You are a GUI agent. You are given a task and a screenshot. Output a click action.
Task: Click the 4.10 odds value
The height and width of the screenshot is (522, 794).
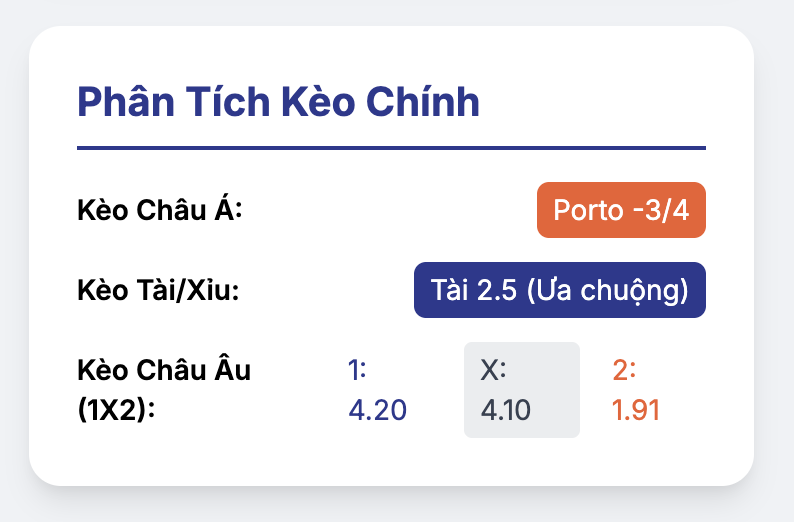[505, 410]
